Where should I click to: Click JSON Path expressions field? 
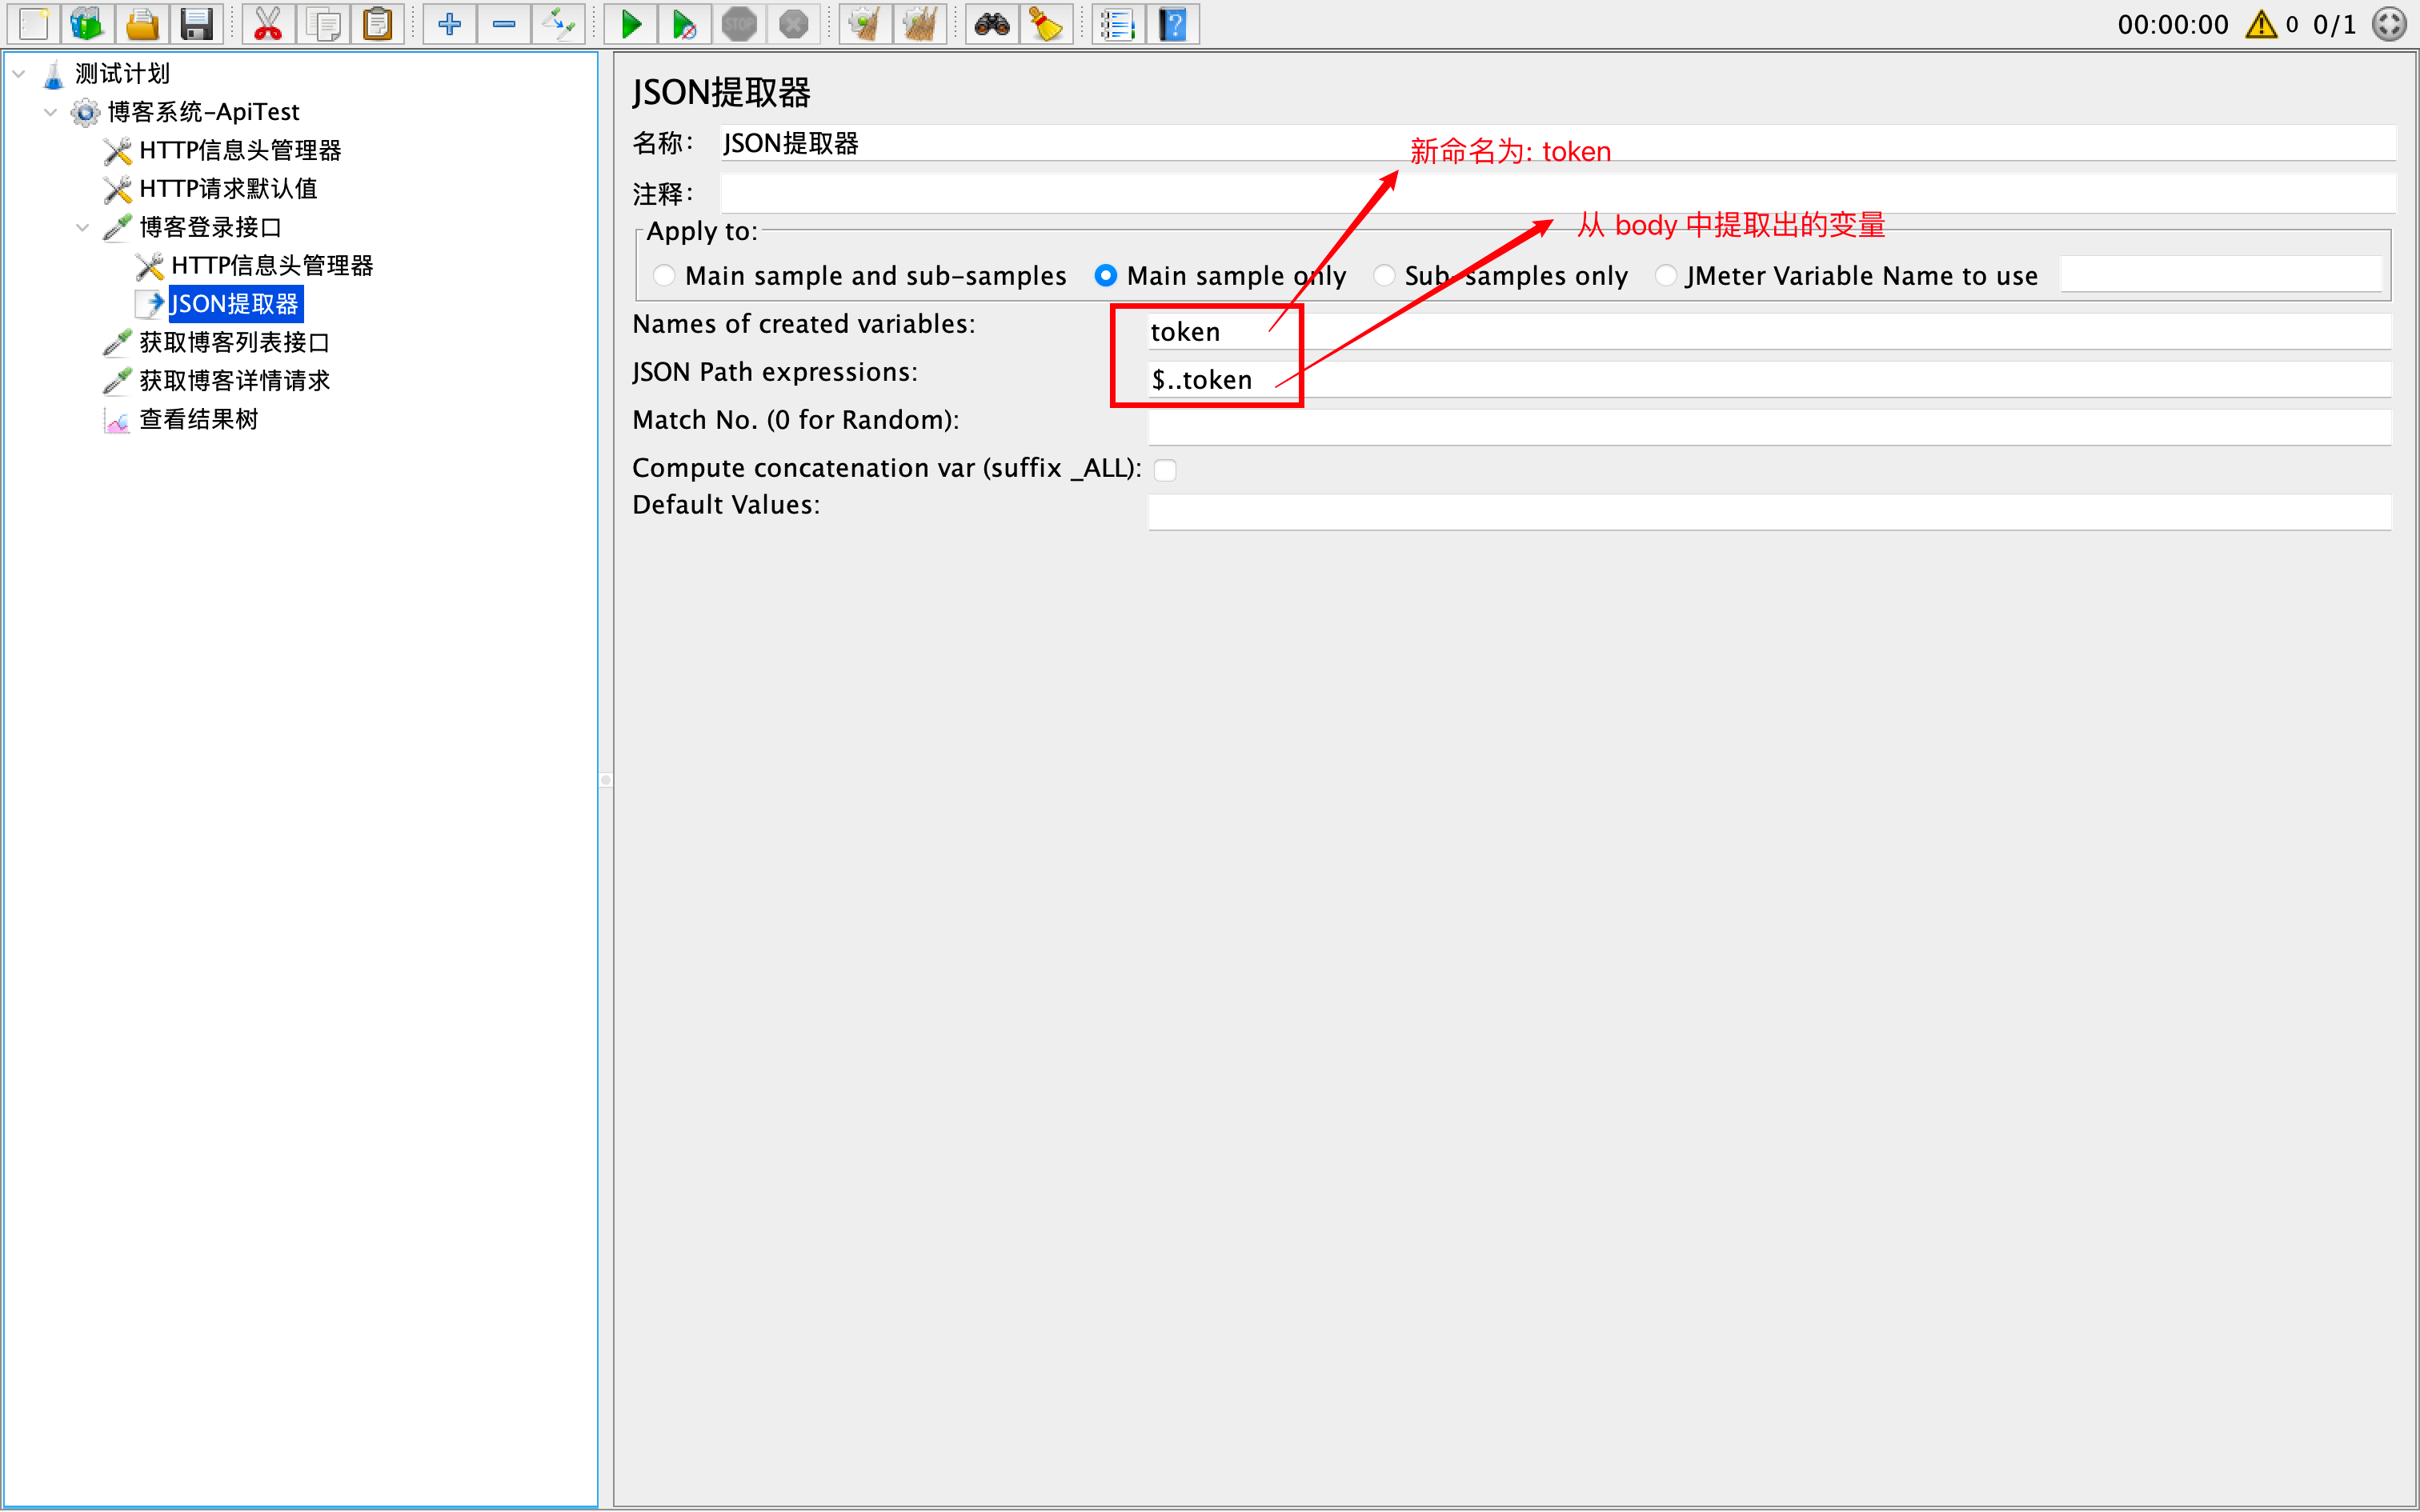[x=1769, y=379]
